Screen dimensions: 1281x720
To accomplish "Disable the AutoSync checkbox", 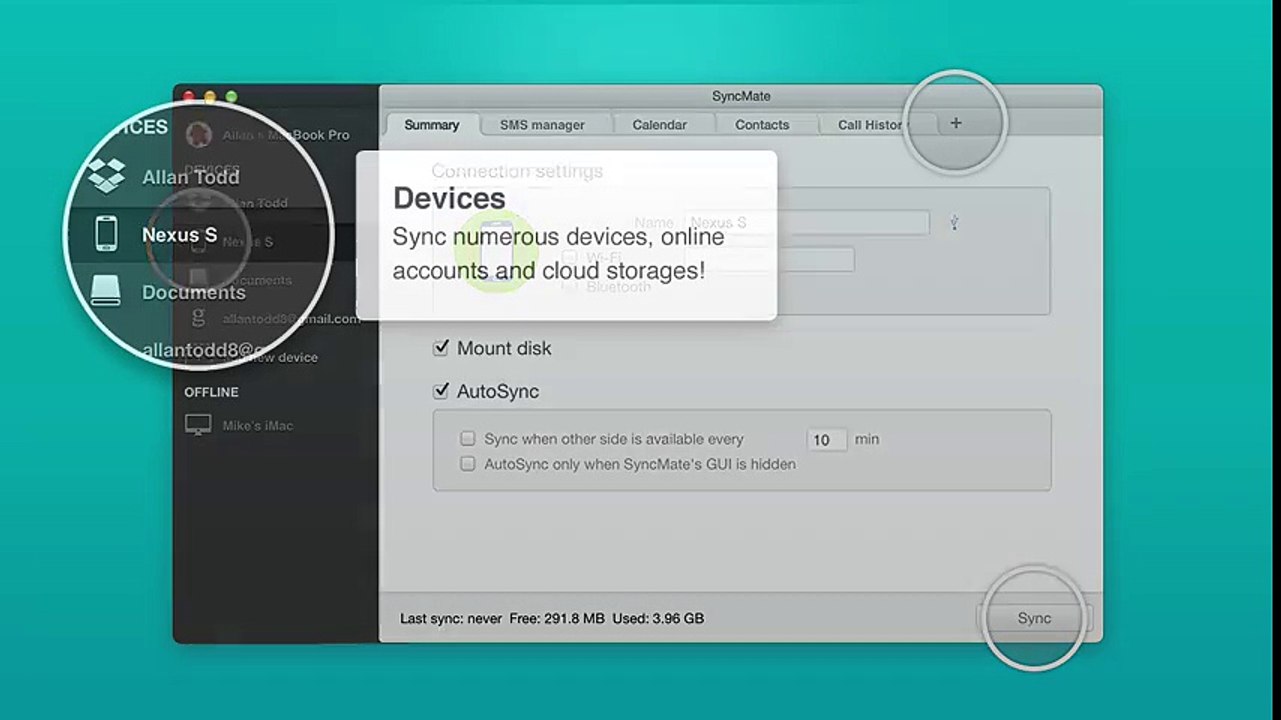I will 440,391.
